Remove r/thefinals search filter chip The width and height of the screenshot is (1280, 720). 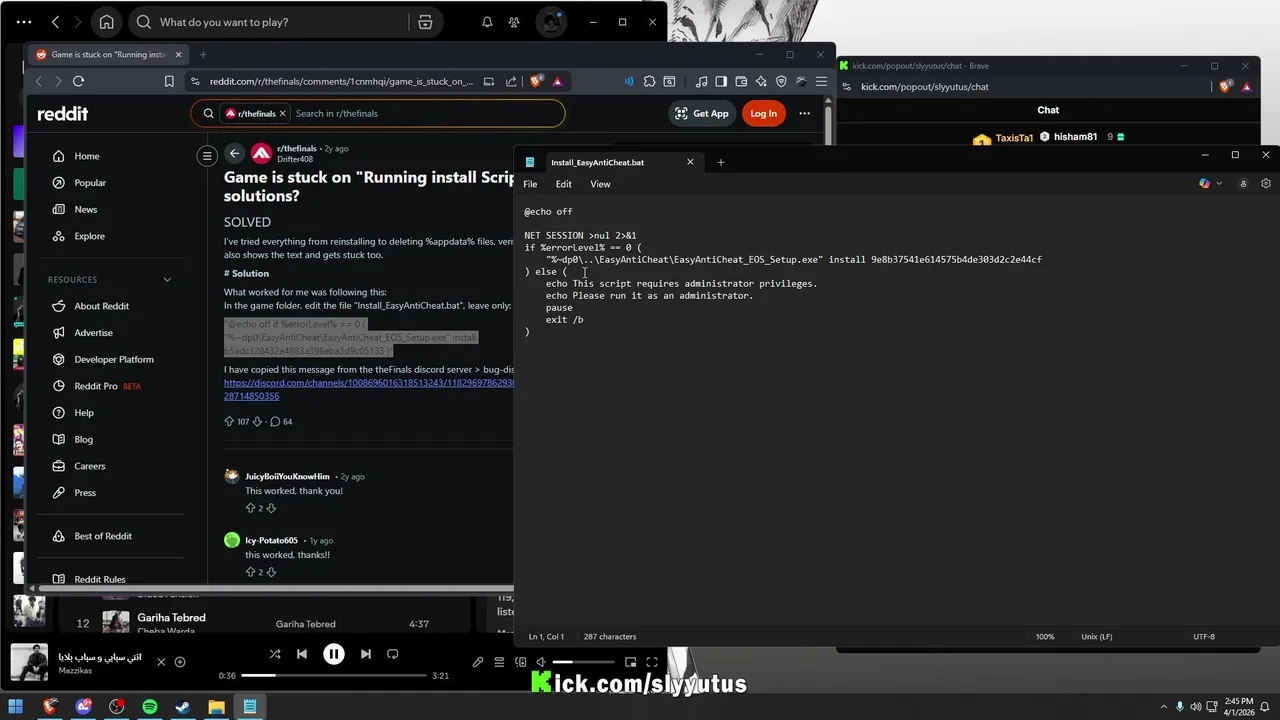pyautogui.click(x=283, y=114)
